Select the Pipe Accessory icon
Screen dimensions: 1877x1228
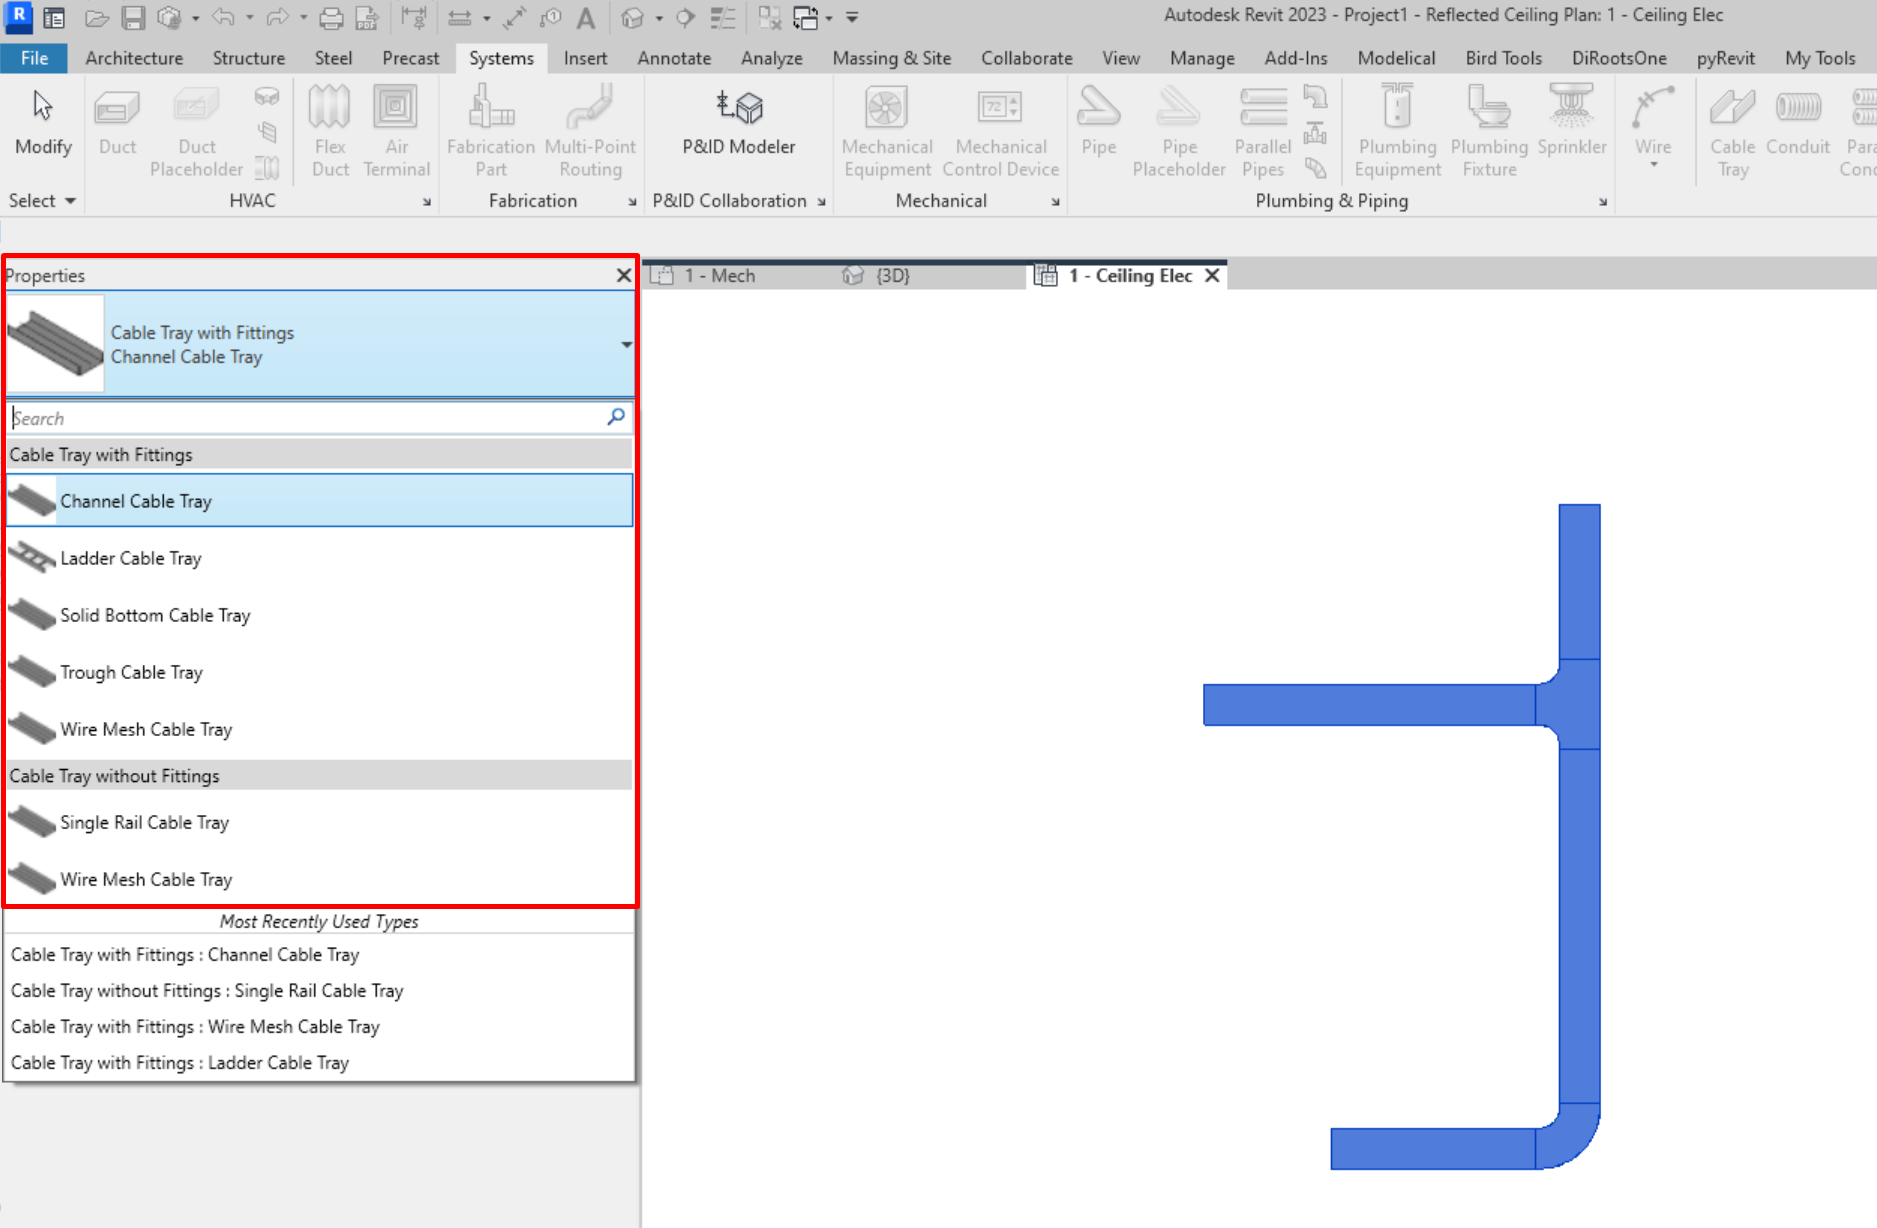1315,132
